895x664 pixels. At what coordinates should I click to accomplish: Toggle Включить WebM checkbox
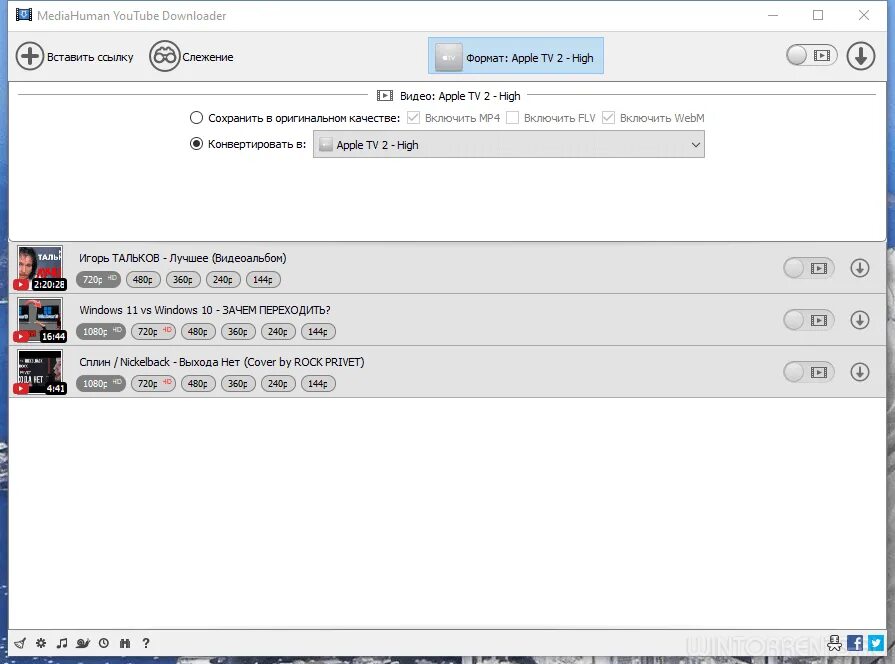point(608,118)
